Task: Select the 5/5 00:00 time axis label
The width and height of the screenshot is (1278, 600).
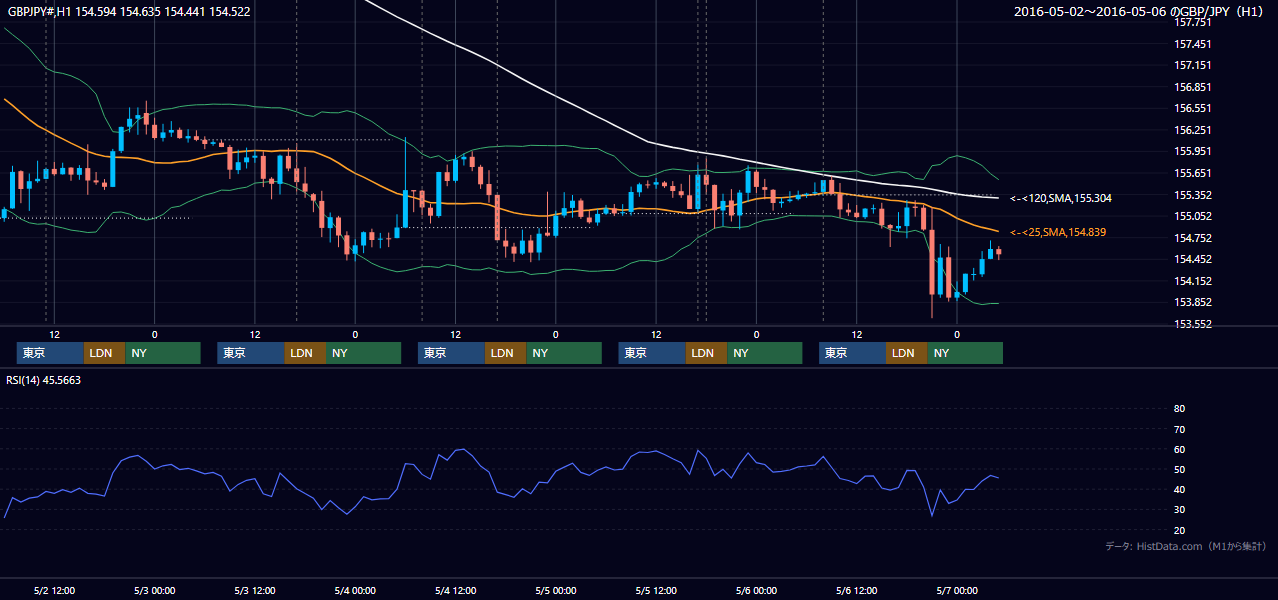Action: [555, 590]
